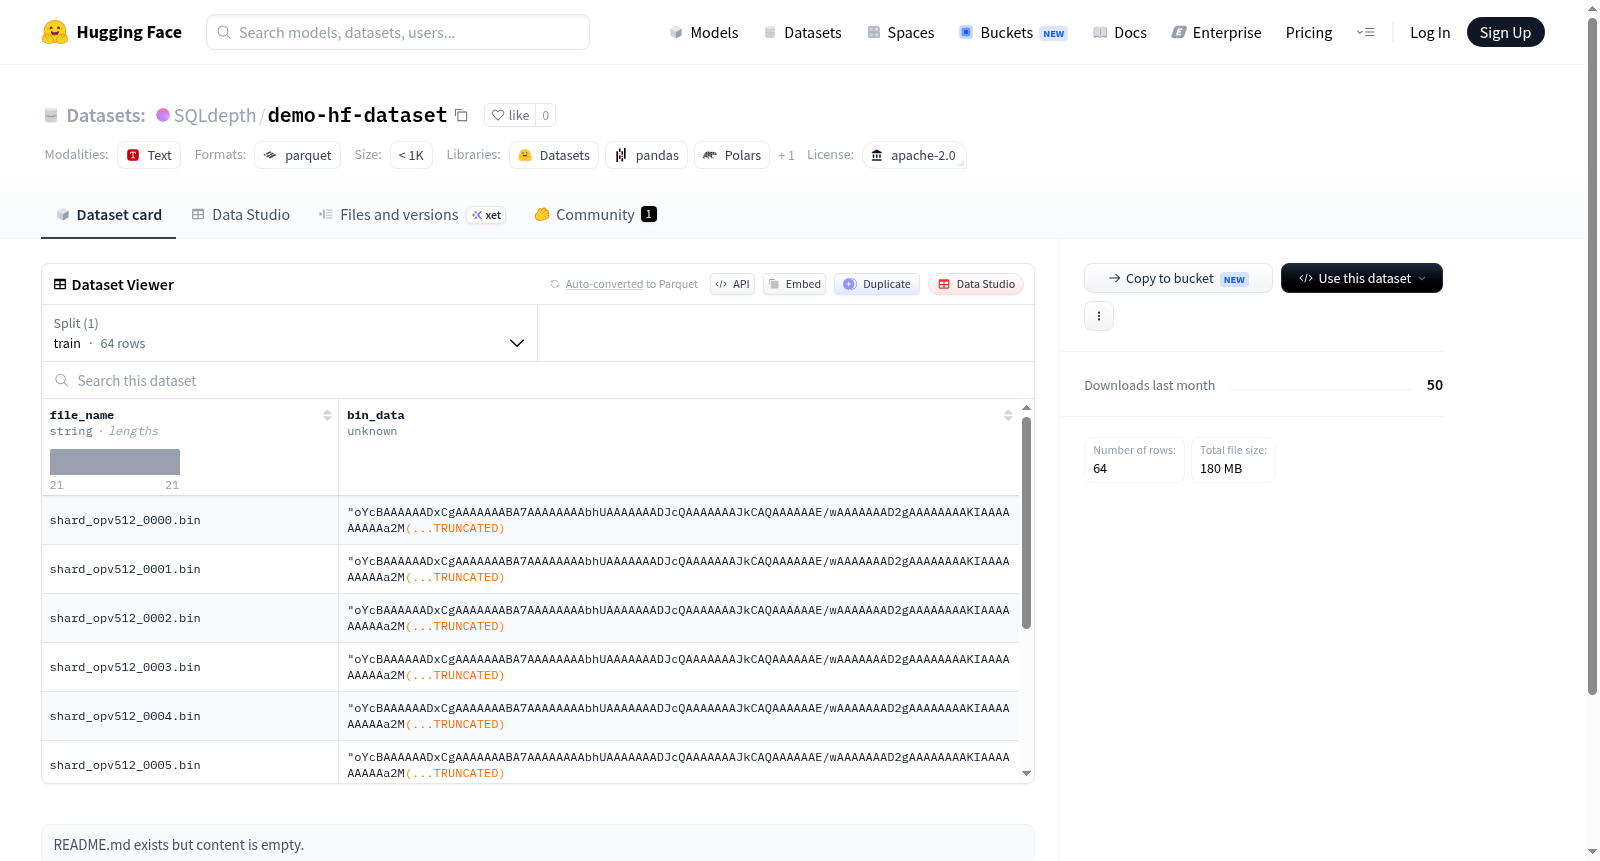The height and width of the screenshot is (861, 1600).
Task: Sort by bin_data column sort icon
Action: tap(1008, 415)
